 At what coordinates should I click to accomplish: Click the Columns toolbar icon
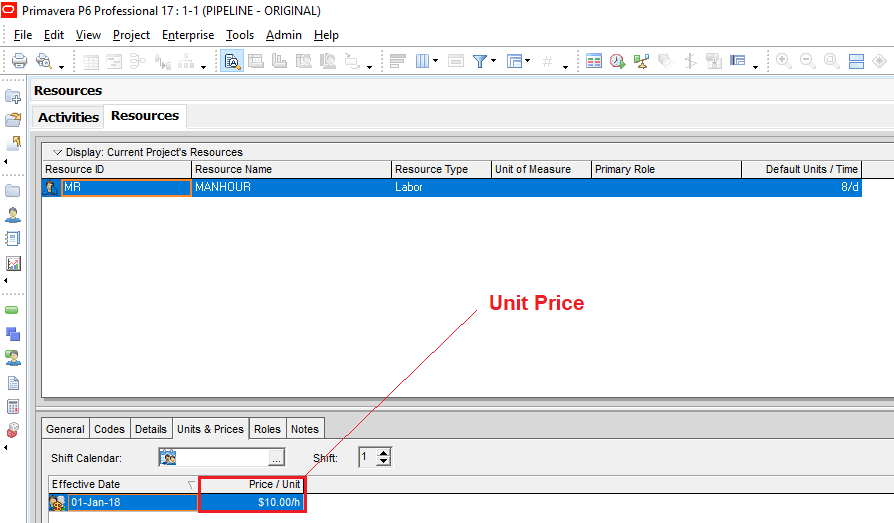click(422, 60)
